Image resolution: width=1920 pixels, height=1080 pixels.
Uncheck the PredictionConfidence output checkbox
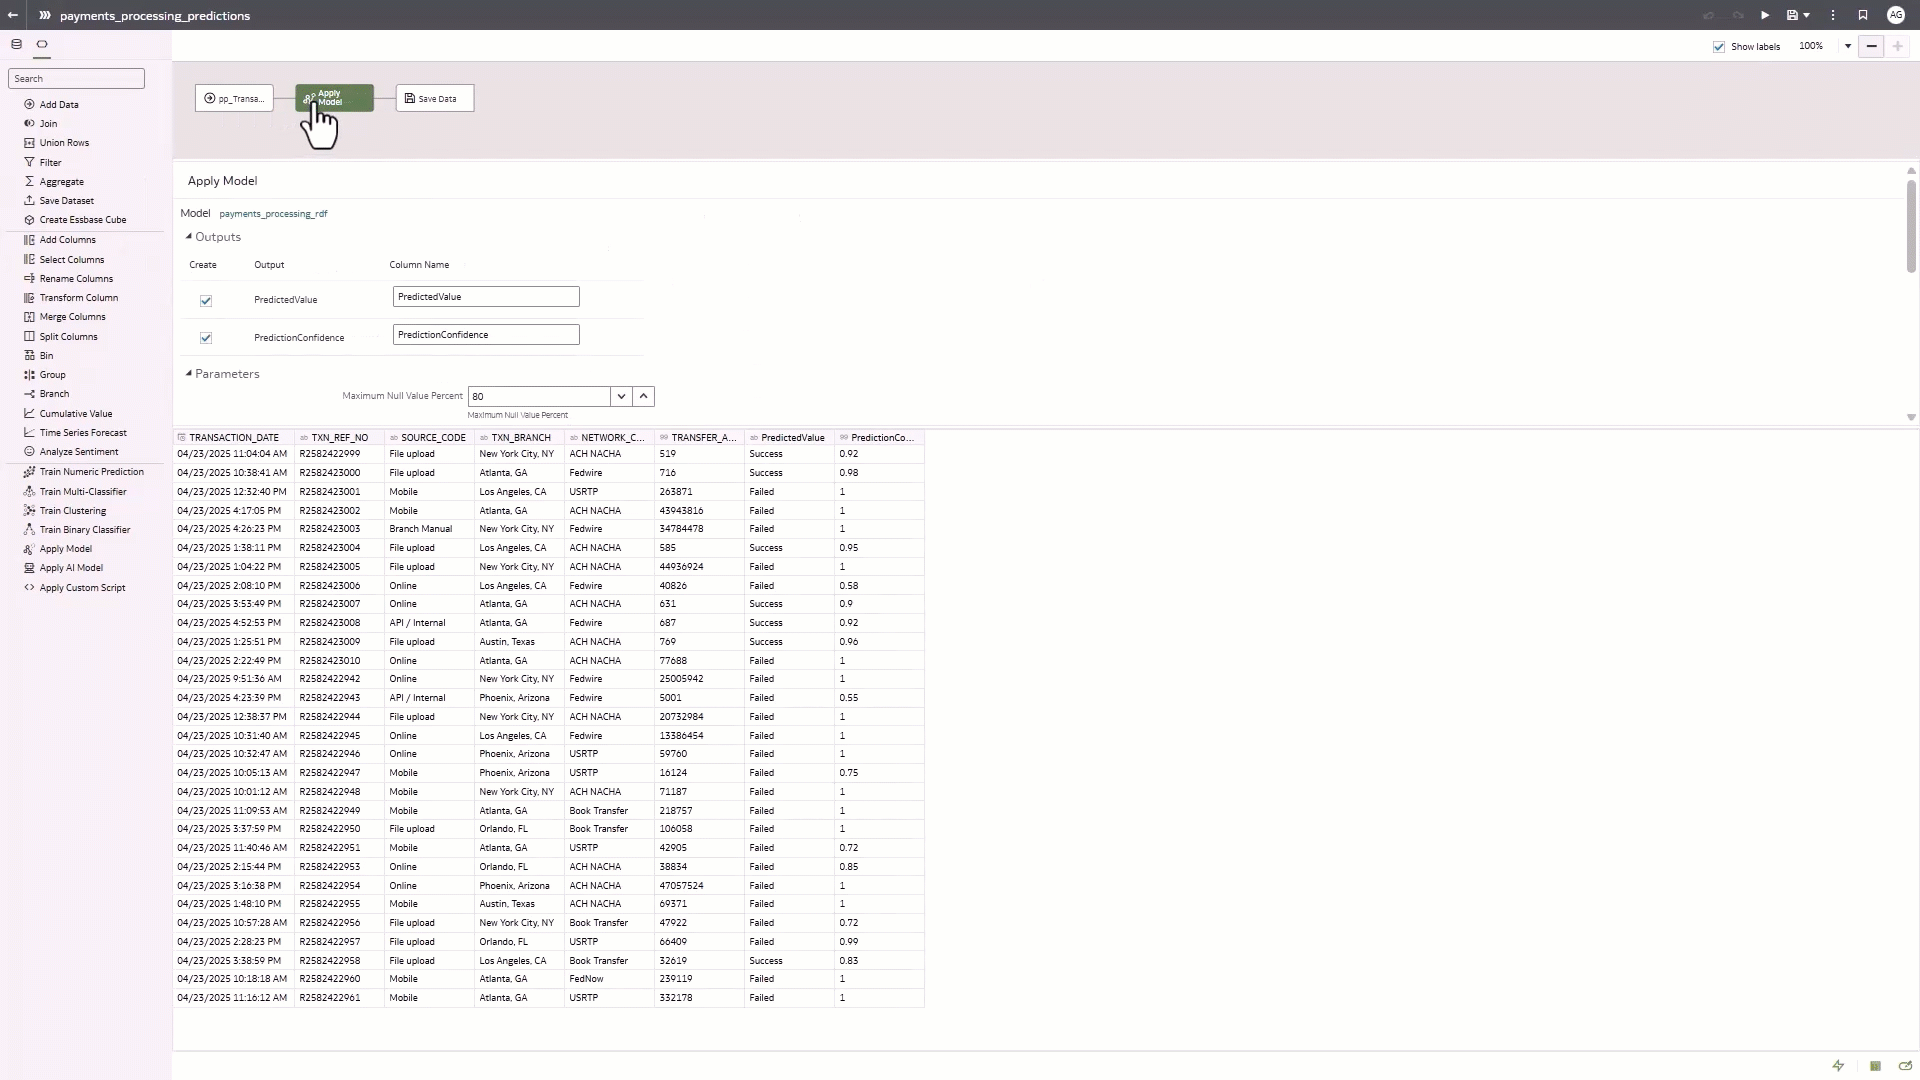[x=205, y=338]
